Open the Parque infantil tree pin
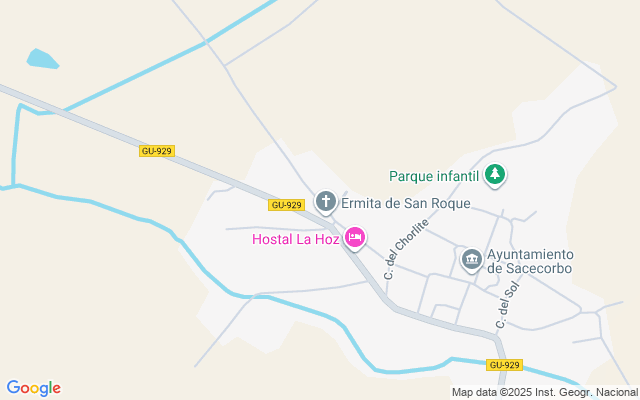 point(495,175)
